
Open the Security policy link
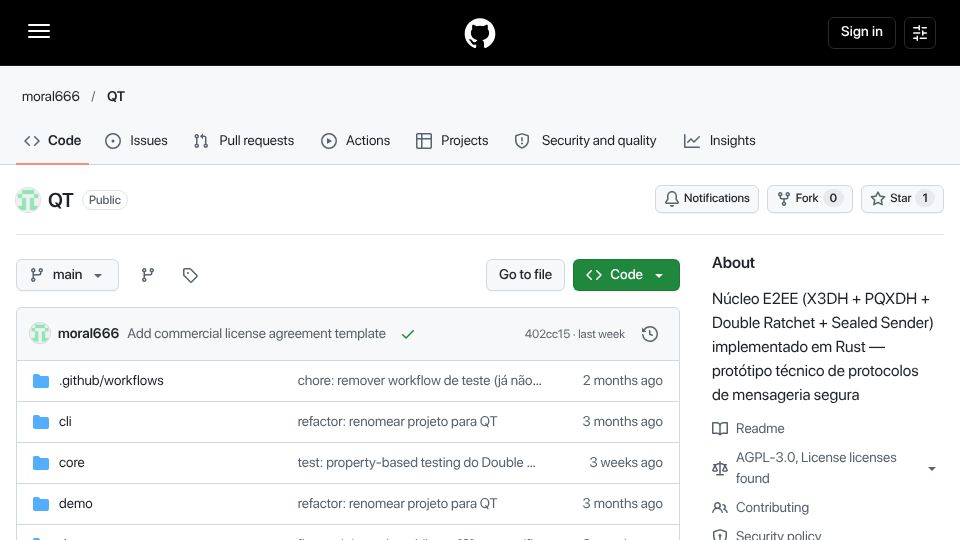coord(767,534)
